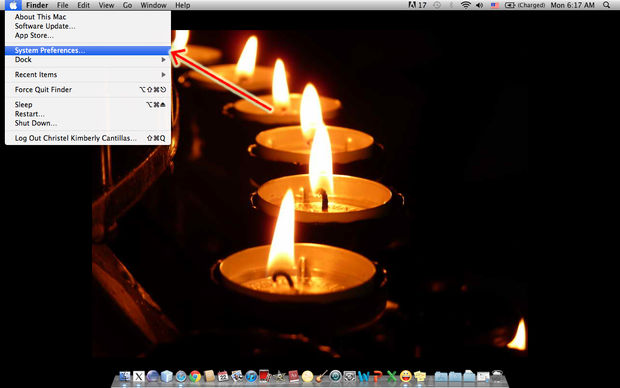This screenshot has height=388, width=620.
Task: Put the Mac to Sleep
Action: coord(88,104)
